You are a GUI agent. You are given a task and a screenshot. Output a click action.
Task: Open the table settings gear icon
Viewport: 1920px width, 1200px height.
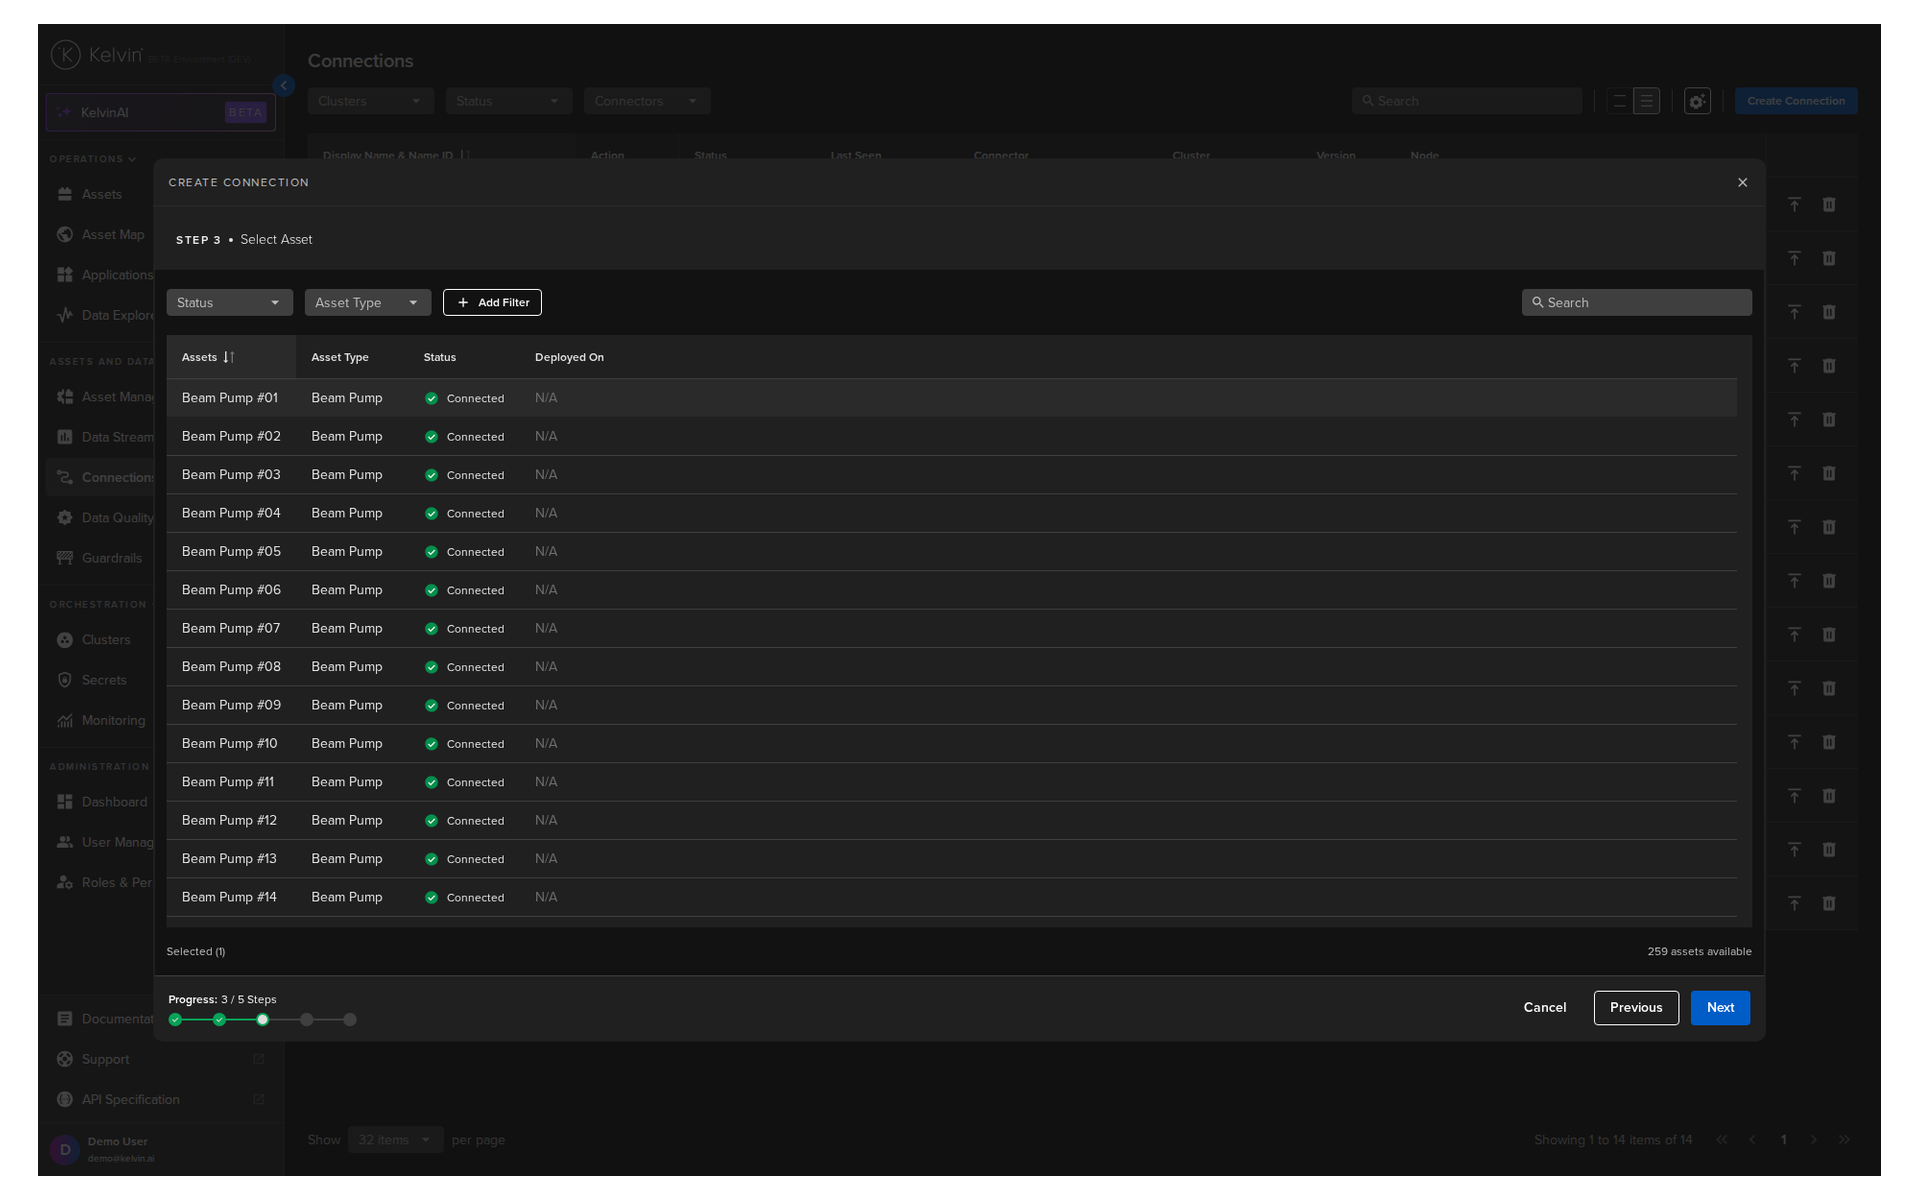1697,101
